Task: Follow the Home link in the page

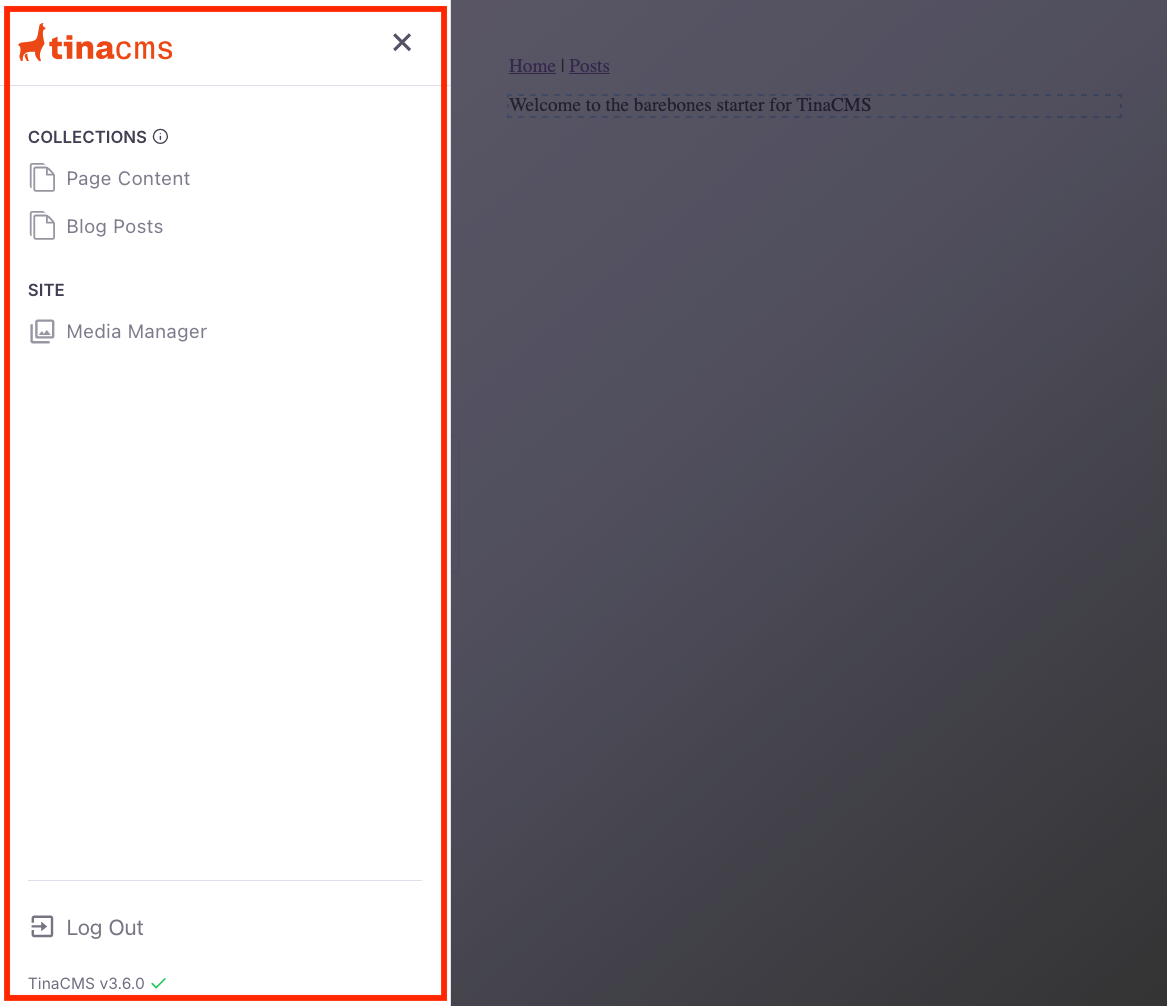Action: [x=532, y=66]
